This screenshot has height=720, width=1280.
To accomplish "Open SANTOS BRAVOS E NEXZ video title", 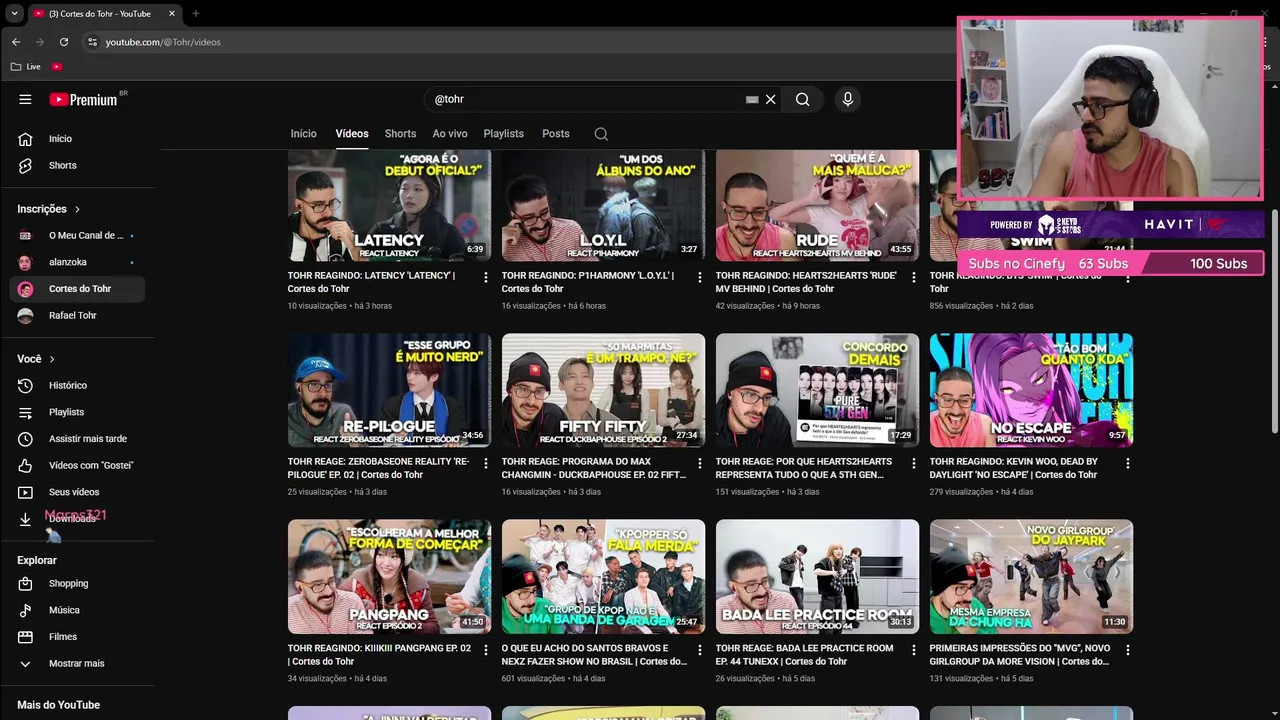I will pyautogui.click(x=594, y=655).
